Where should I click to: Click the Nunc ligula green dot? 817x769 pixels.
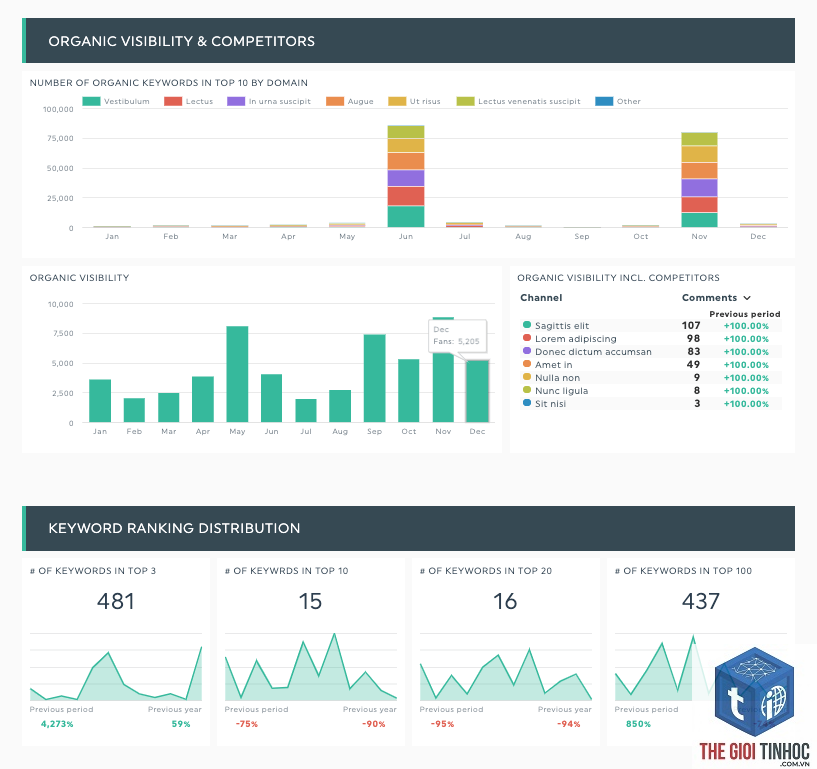[527, 390]
